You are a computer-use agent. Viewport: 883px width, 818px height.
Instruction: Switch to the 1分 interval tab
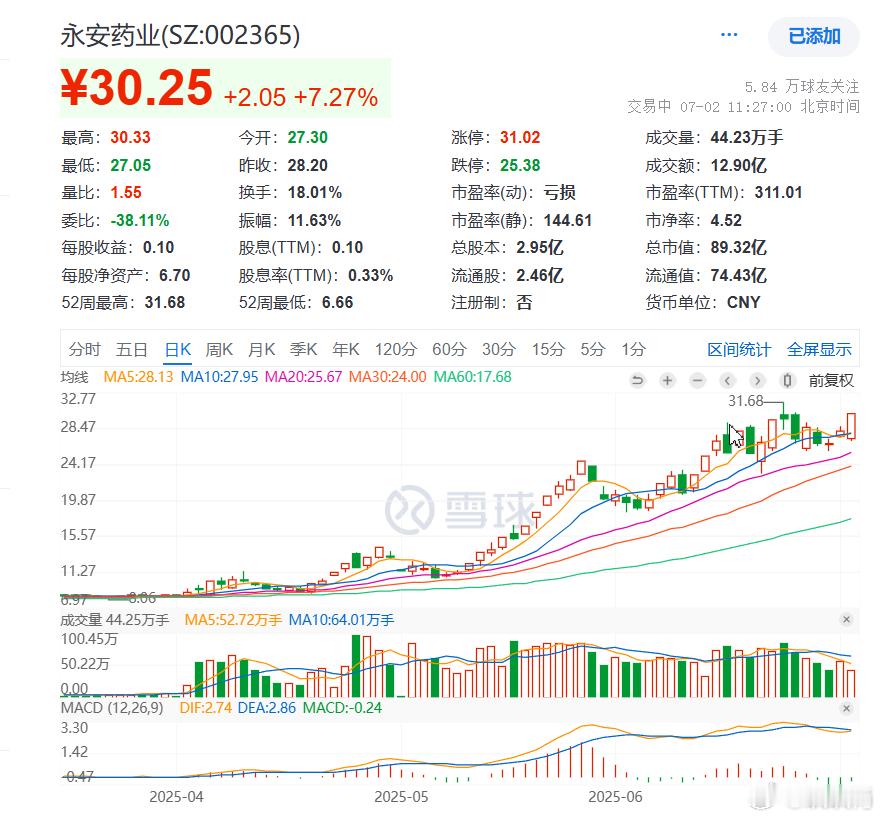pyautogui.click(x=634, y=350)
